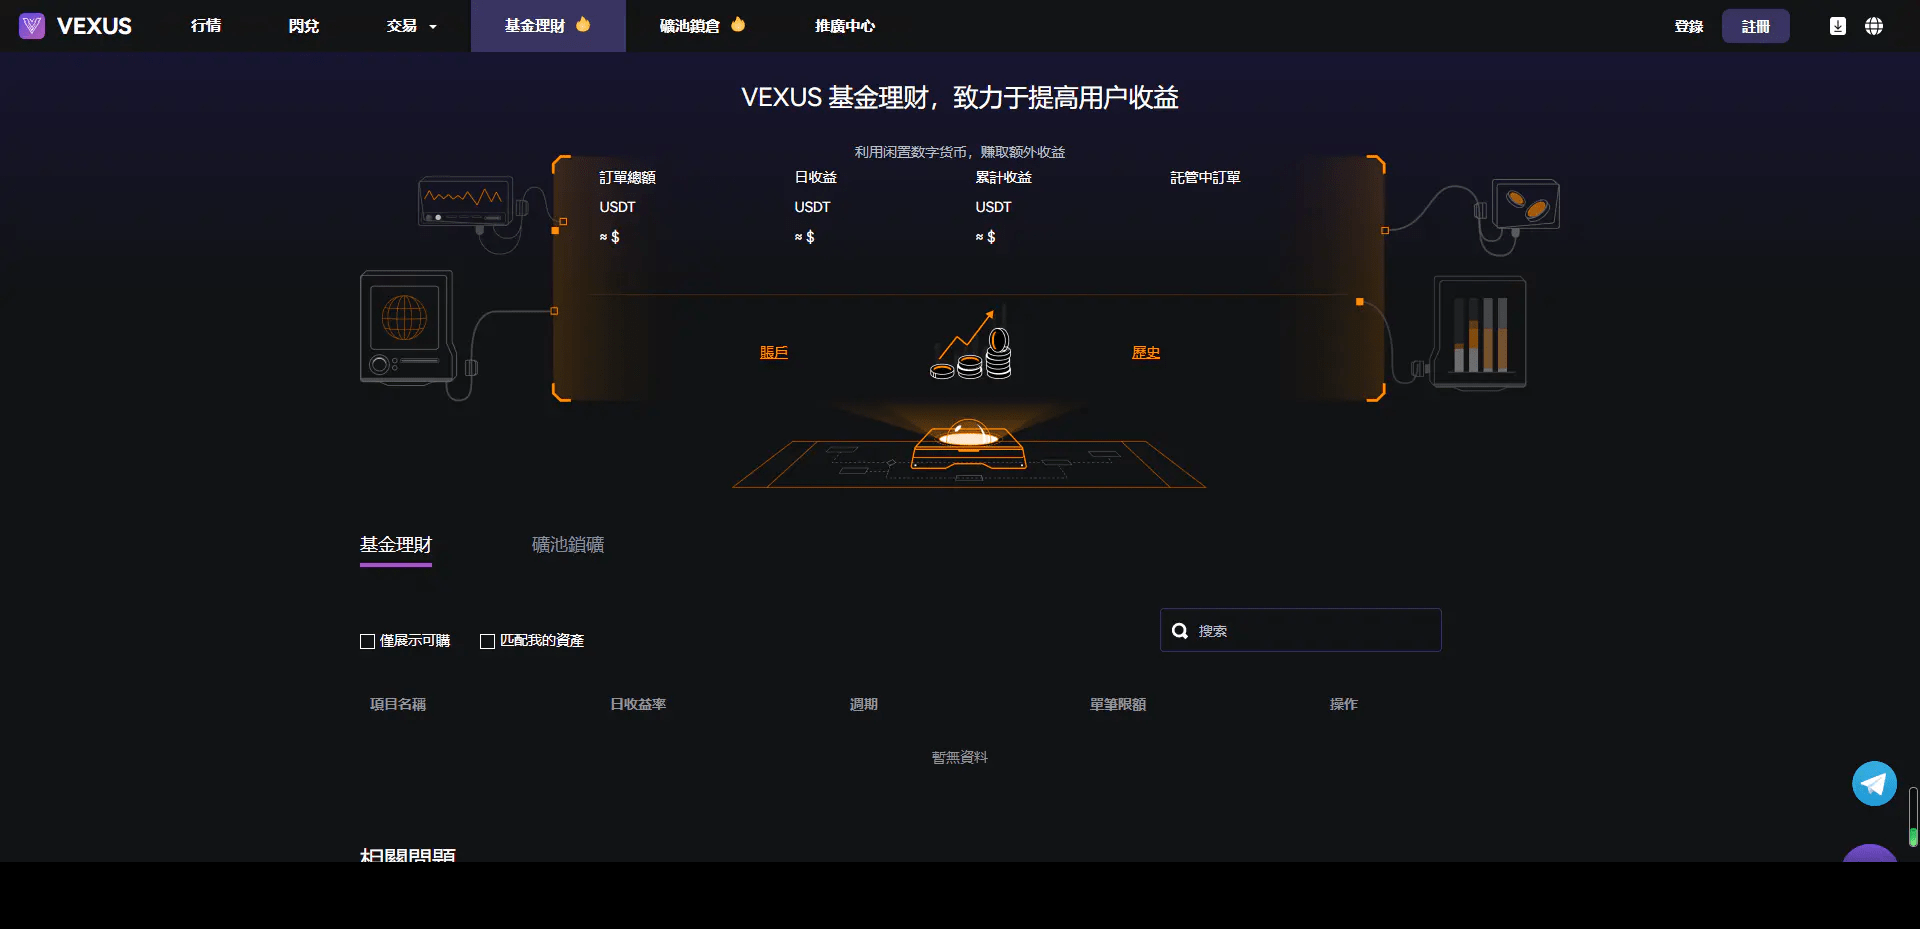This screenshot has height=929, width=1920.
Task: Click the fire icon beside 礦池鎖倉
Action: (738, 24)
